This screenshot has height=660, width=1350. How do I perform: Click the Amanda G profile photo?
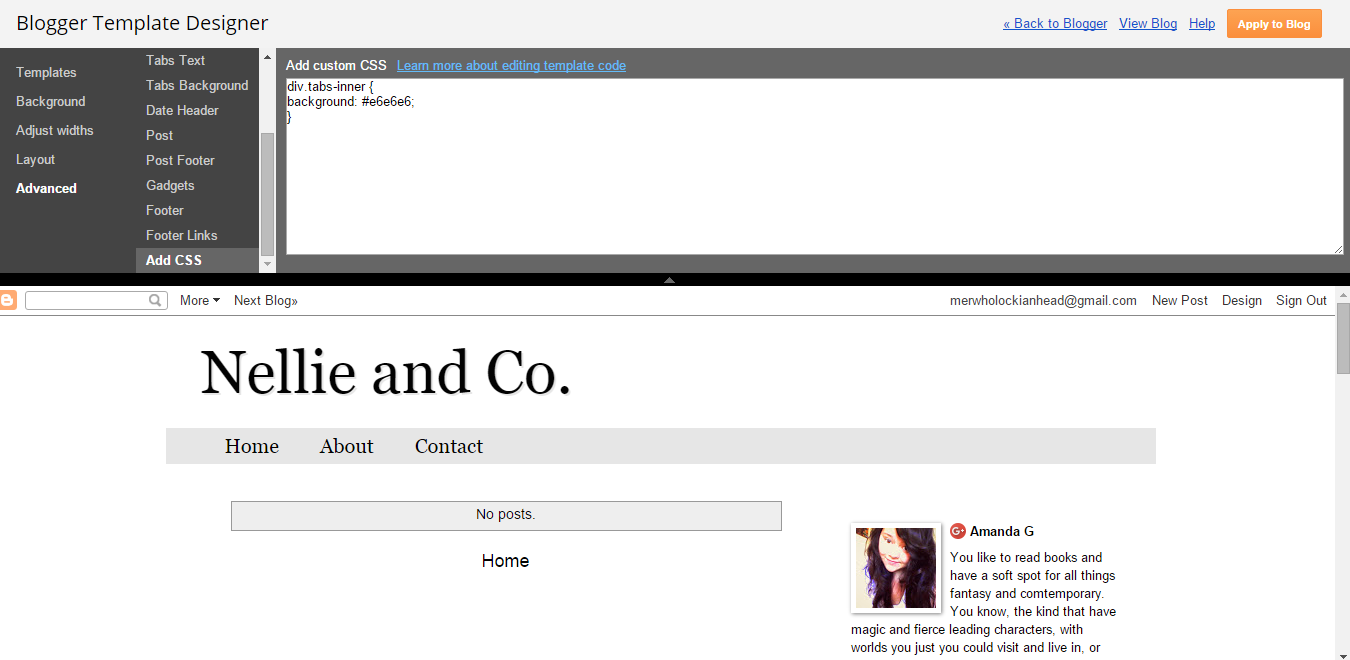tap(896, 567)
